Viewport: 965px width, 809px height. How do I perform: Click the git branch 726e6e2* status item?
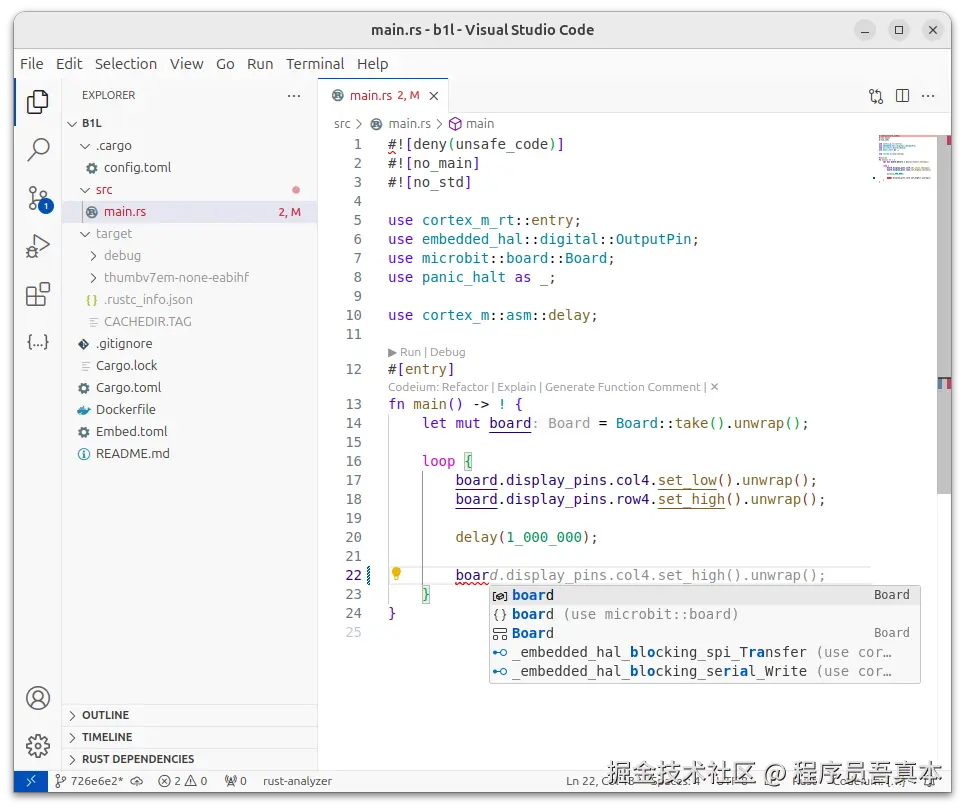coord(89,781)
